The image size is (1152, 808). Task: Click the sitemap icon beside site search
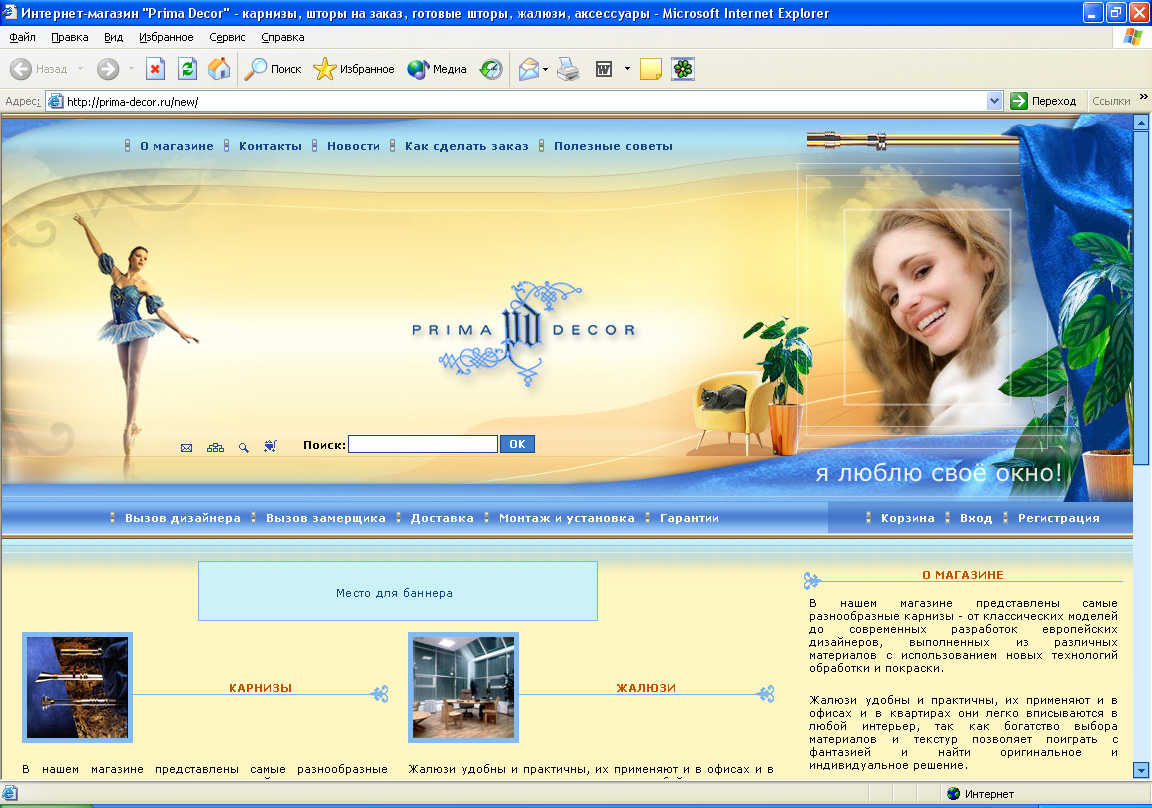pyautogui.click(x=215, y=447)
